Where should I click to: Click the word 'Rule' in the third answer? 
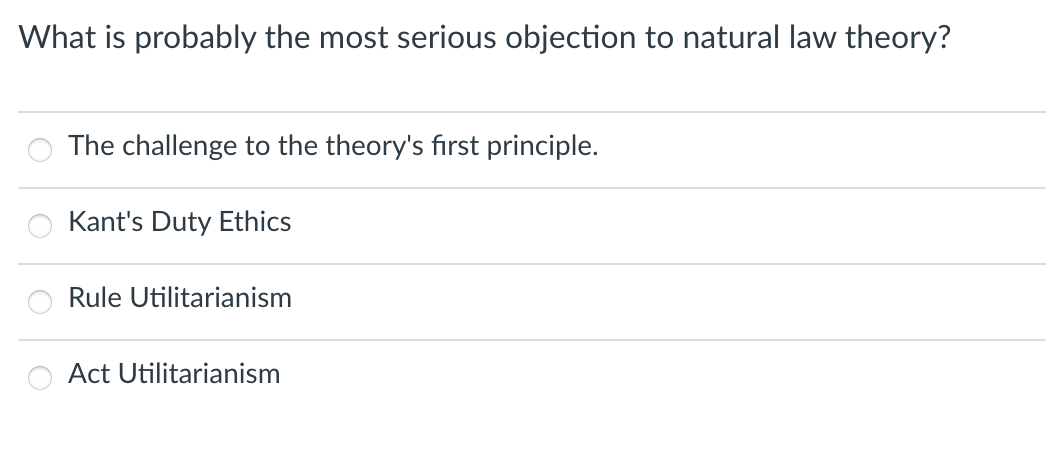coord(95,298)
